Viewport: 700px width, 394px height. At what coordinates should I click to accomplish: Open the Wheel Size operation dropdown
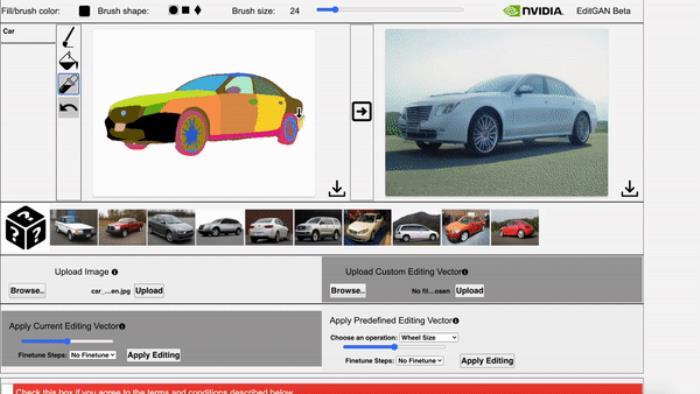(429, 338)
